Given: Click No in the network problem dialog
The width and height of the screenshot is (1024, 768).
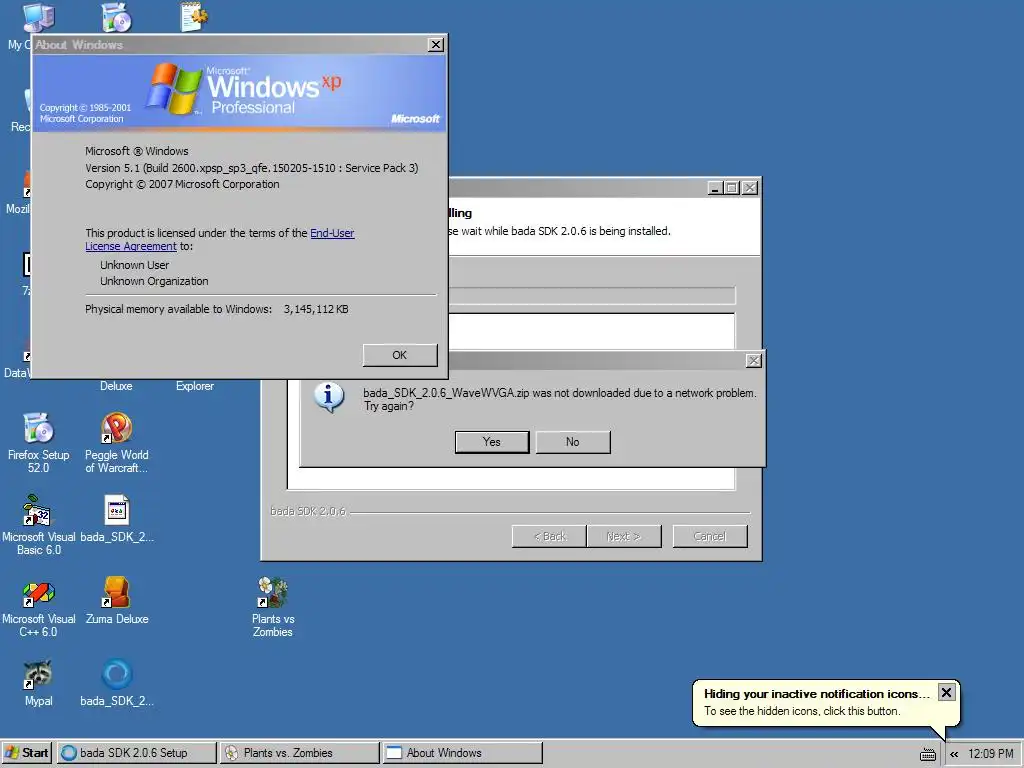Looking at the screenshot, I should pos(573,442).
